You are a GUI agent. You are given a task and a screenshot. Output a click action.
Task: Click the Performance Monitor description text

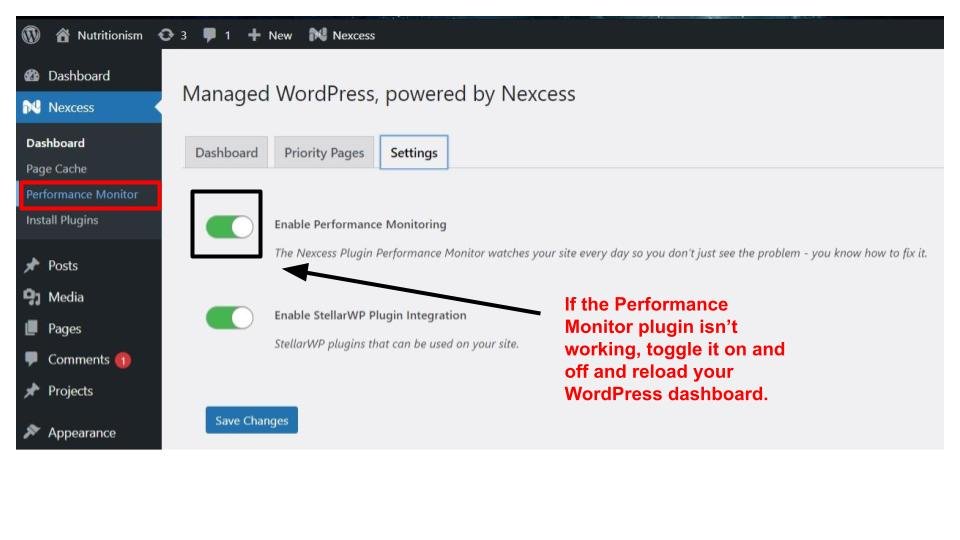click(601, 253)
